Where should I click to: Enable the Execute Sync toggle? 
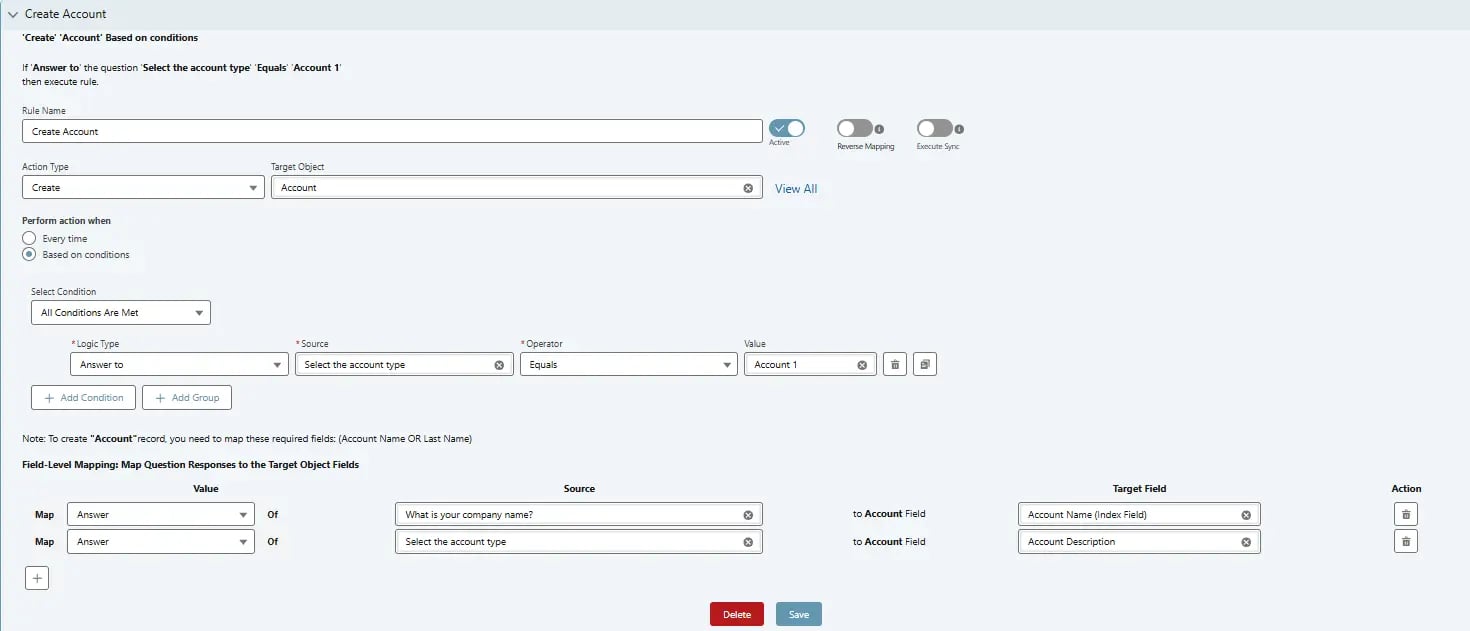(935, 128)
